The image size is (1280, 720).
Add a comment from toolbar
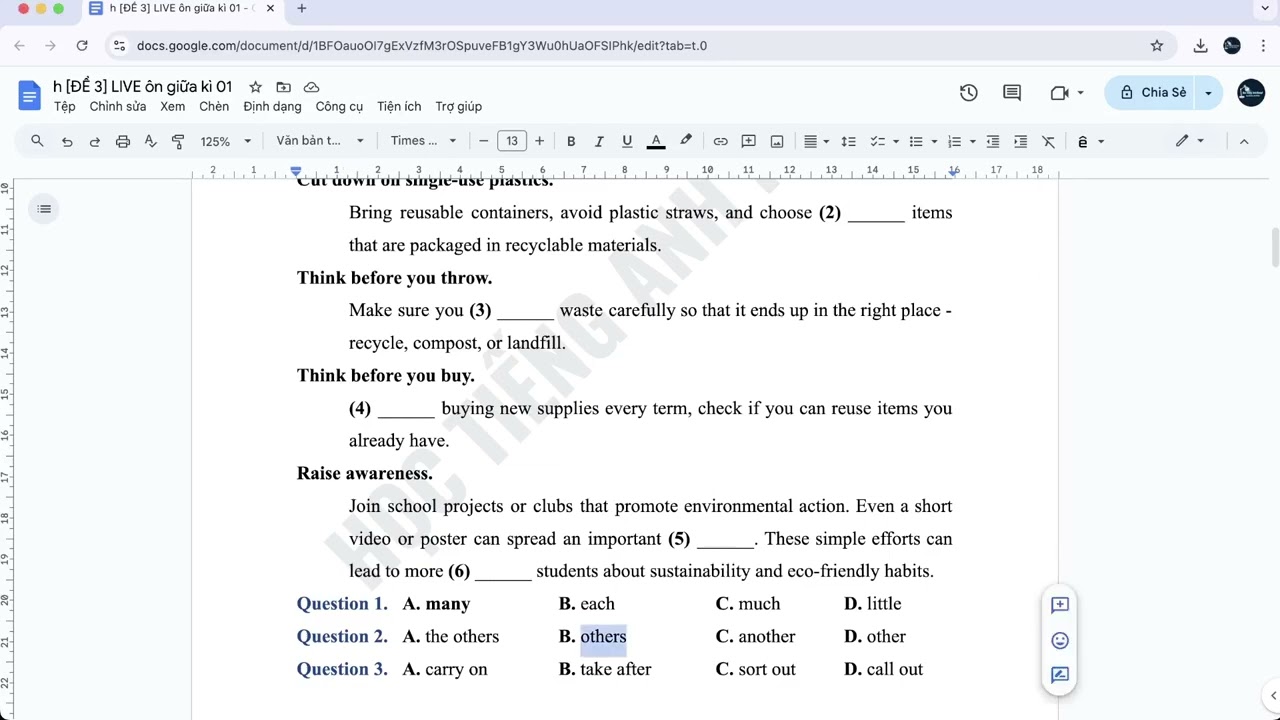(x=748, y=141)
